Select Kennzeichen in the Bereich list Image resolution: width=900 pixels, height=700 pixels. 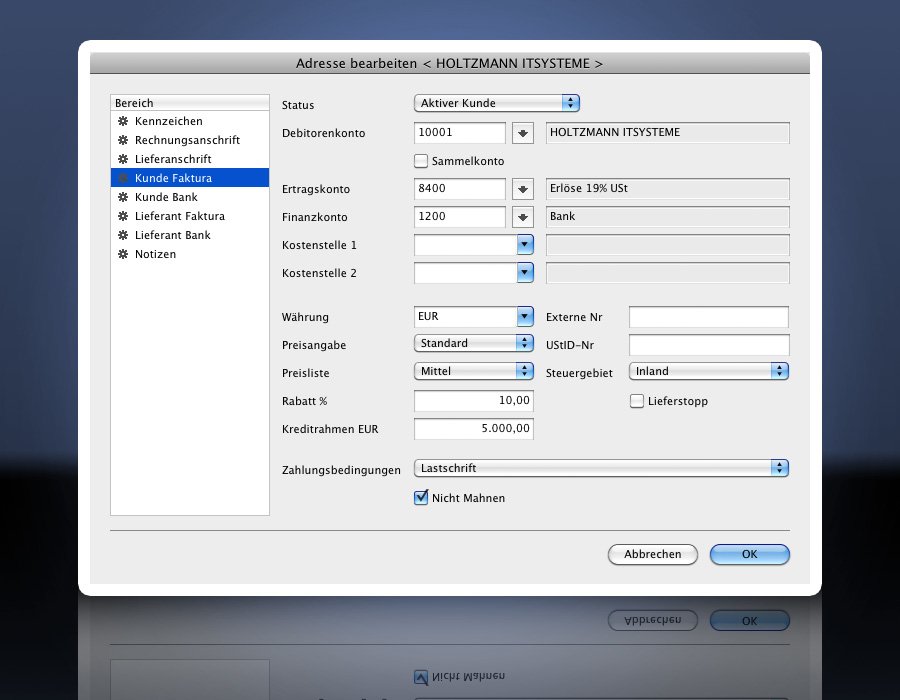[189, 121]
